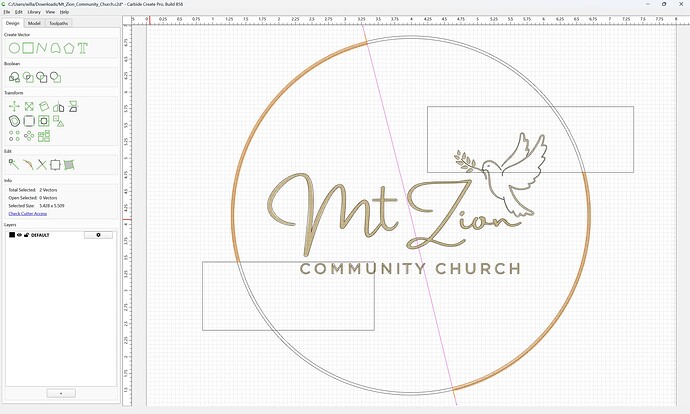Select the Rectangle vector tool
690x414 pixels.
click(28, 48)
